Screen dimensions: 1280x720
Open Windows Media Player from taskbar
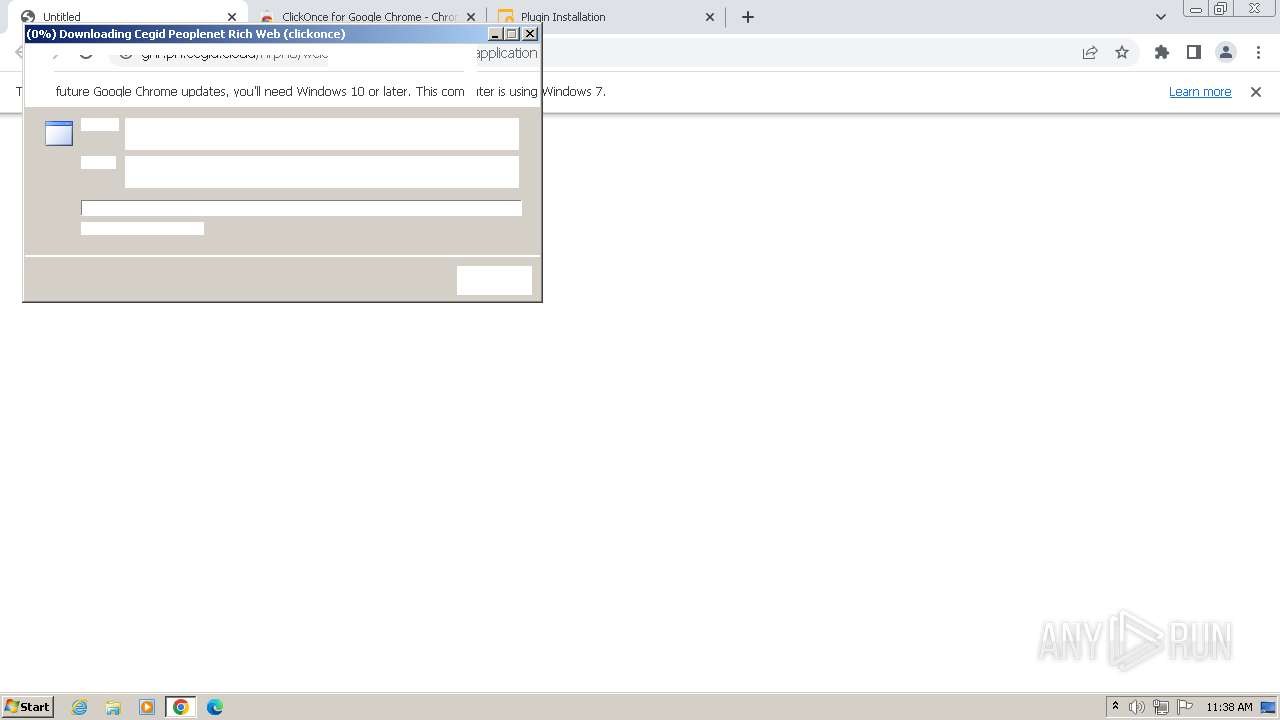point(147,707)
